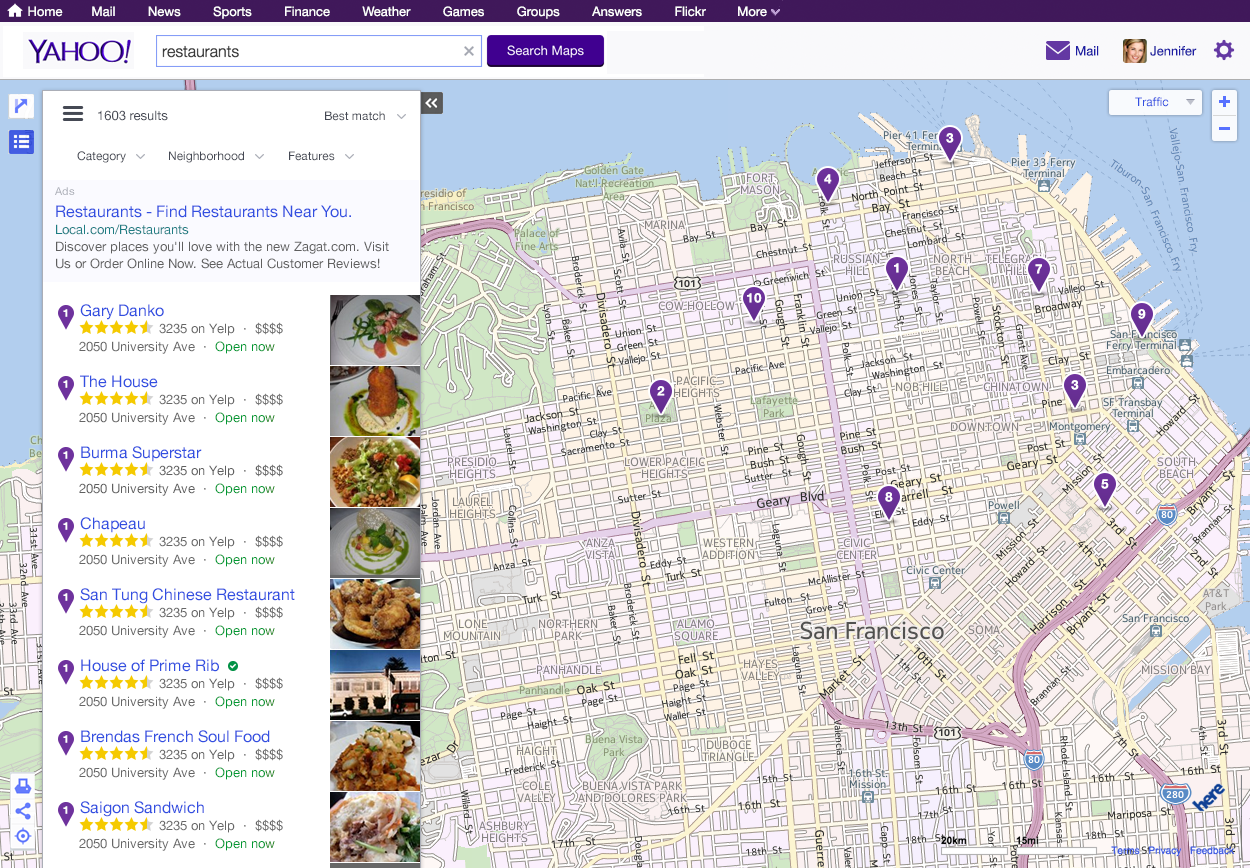Select map pin 5 near Mission St
This screenshot has height=868, width=1250.
1104,489
